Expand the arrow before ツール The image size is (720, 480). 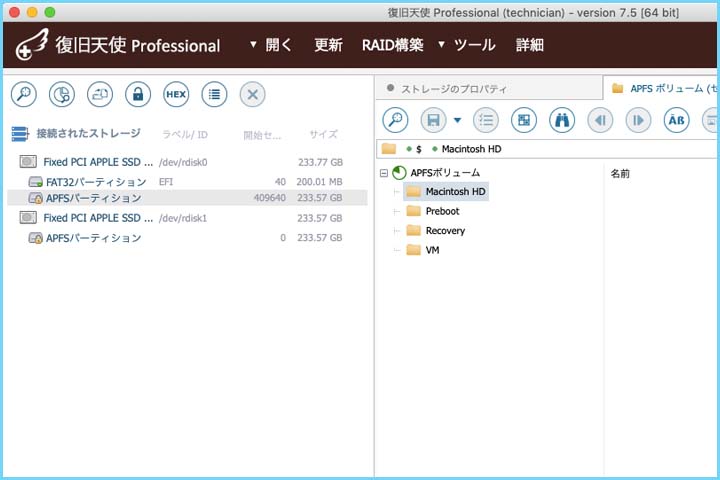pos(441,45)
